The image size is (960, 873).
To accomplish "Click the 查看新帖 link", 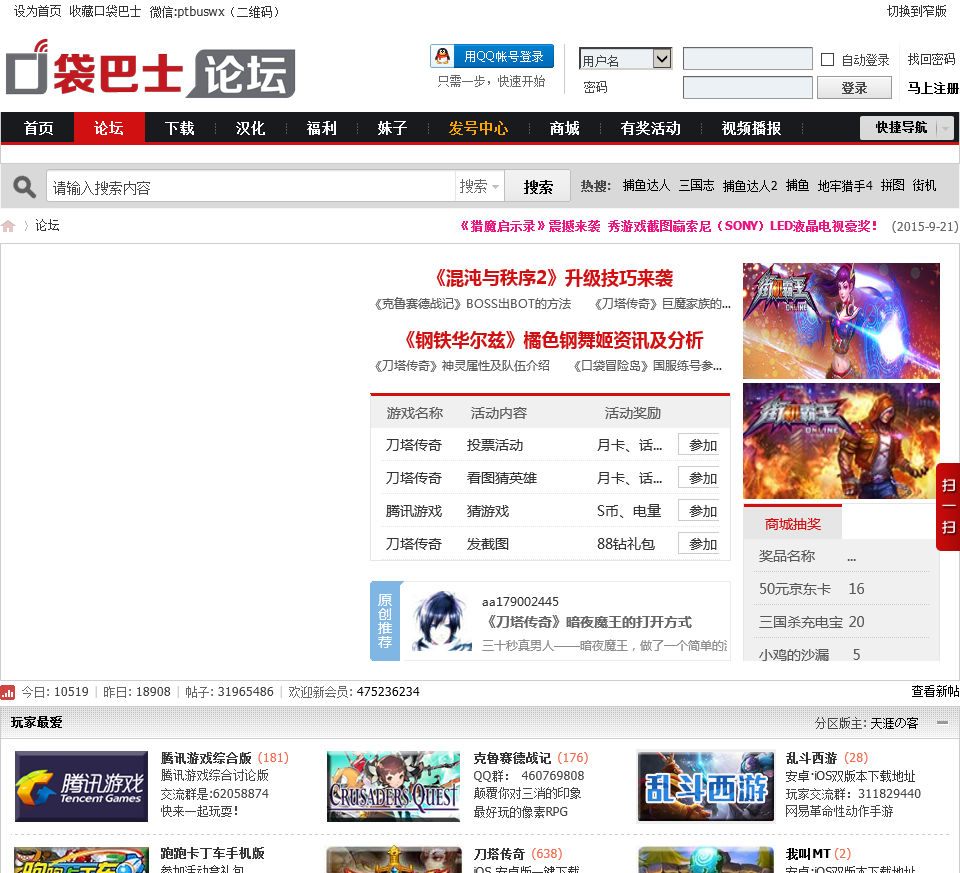I will pyautogui.click(x=935, y=691).
